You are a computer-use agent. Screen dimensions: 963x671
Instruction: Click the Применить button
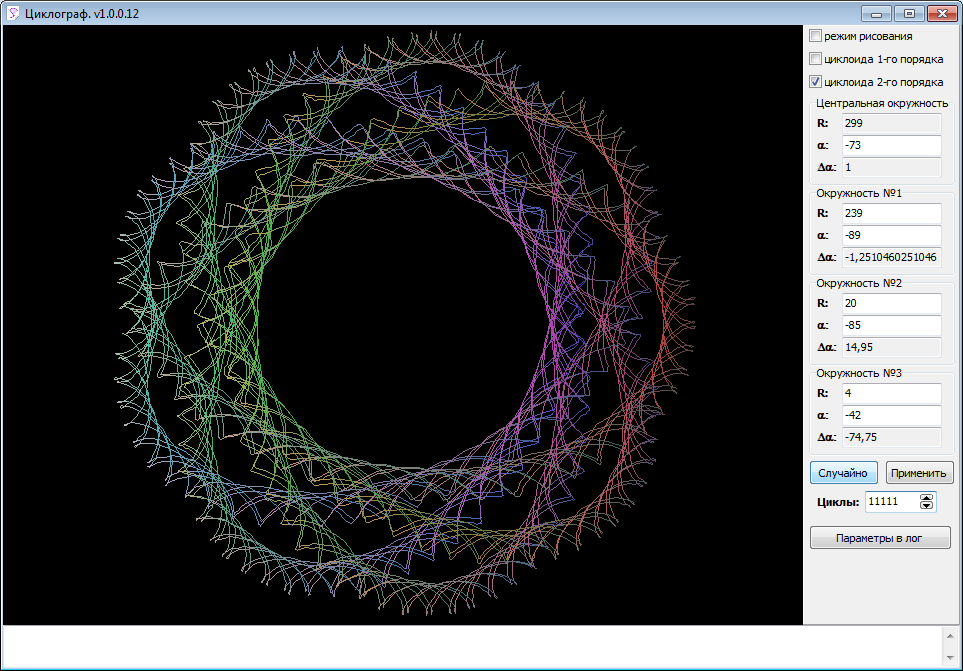click(x=918, y=472)
